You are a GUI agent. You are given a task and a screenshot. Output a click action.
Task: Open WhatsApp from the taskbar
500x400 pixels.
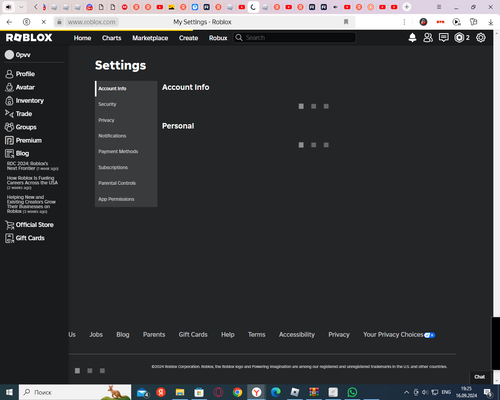352,392
